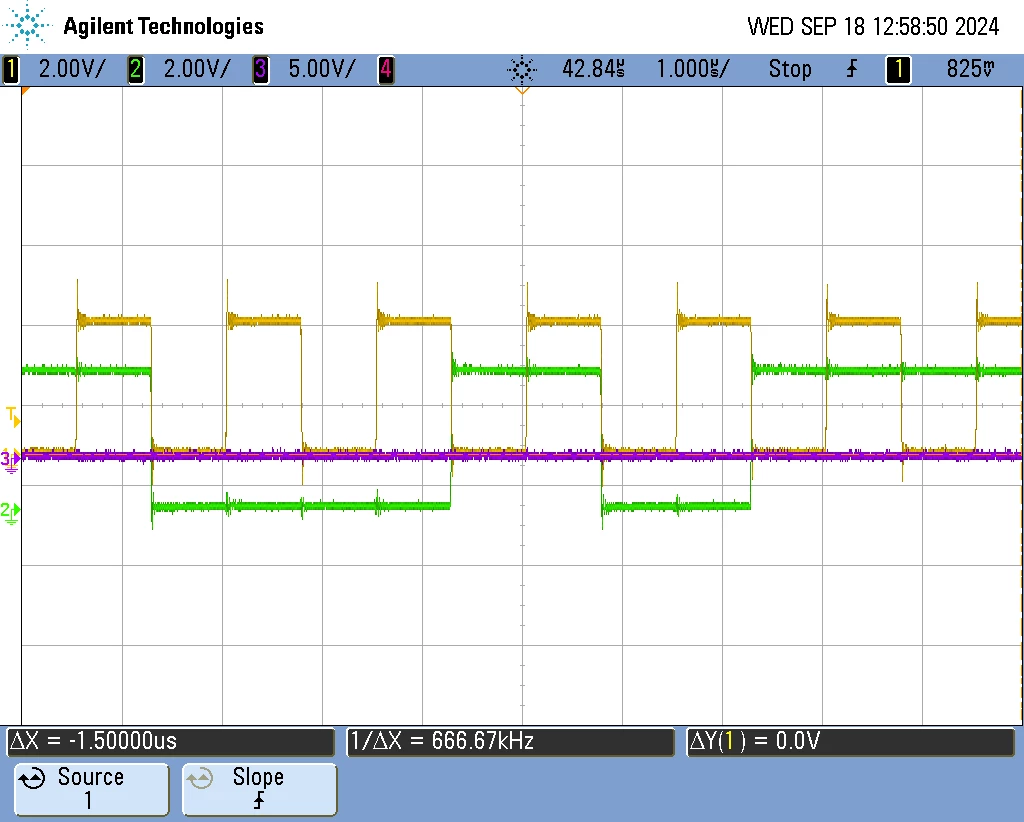Click the Agilent Technologies starburst logo
Screen dimensions: 1024x822
coord(27,25)
